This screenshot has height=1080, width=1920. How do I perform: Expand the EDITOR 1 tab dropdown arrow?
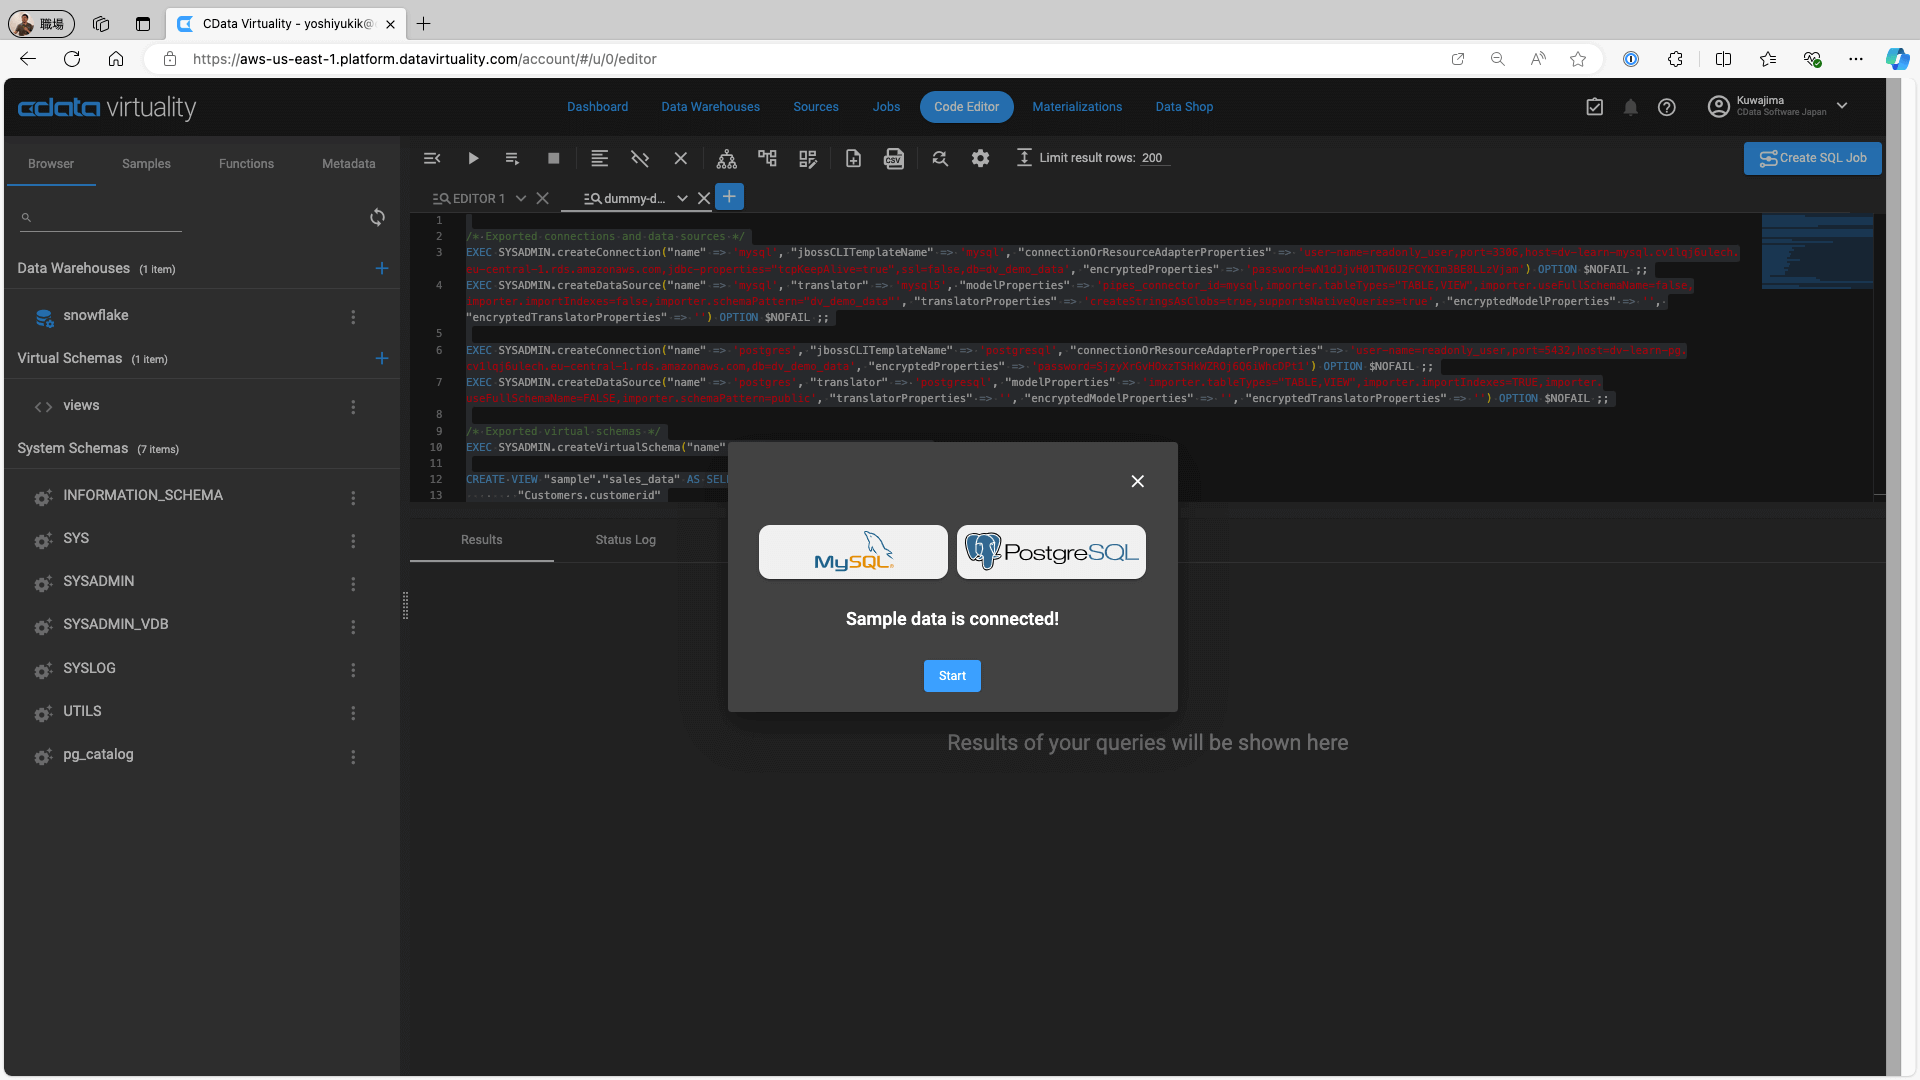(520, 198)
